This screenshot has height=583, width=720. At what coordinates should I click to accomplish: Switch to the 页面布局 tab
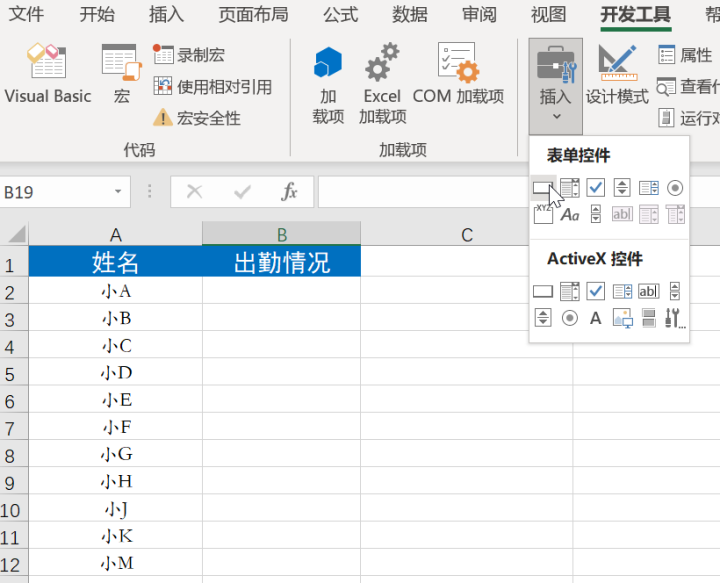tap(253, 14)
